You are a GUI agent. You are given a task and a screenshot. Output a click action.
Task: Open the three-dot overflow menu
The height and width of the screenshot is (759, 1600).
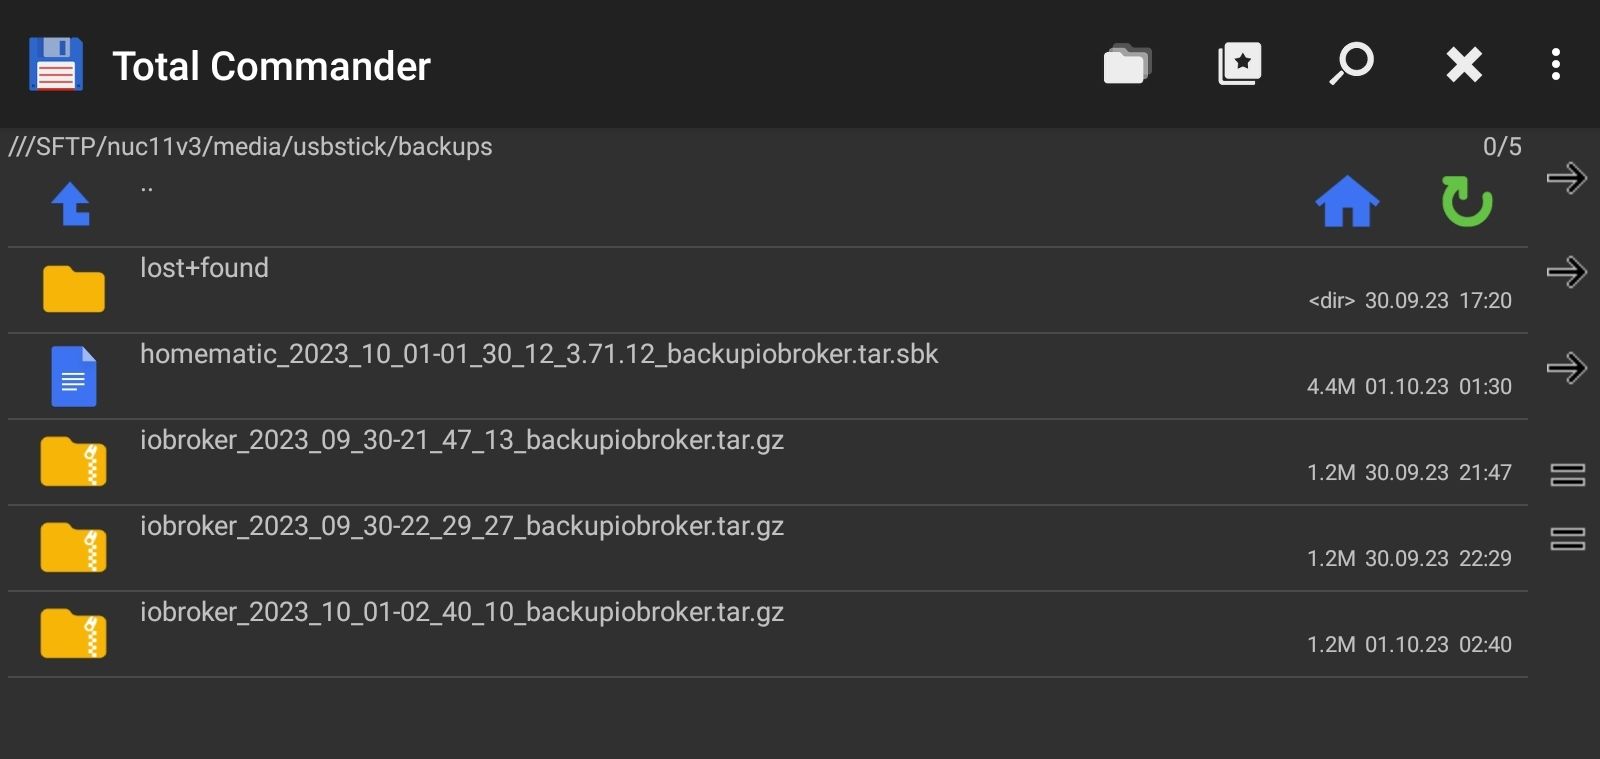click(x=1555, y=64)
